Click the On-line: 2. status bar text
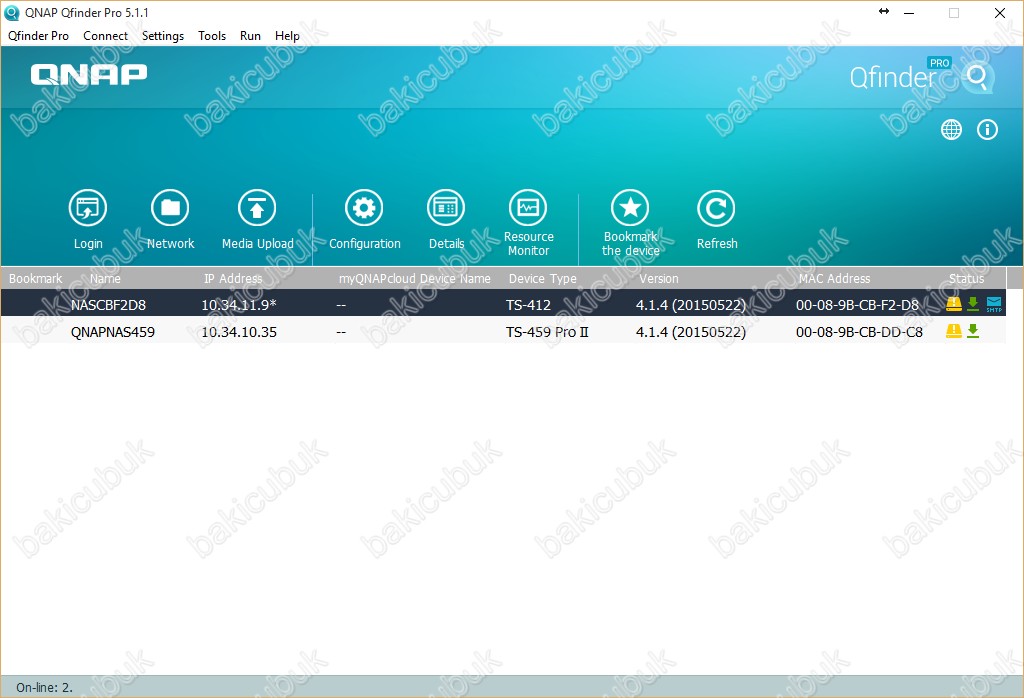The image size is (1024, 698). coord(44,687)
